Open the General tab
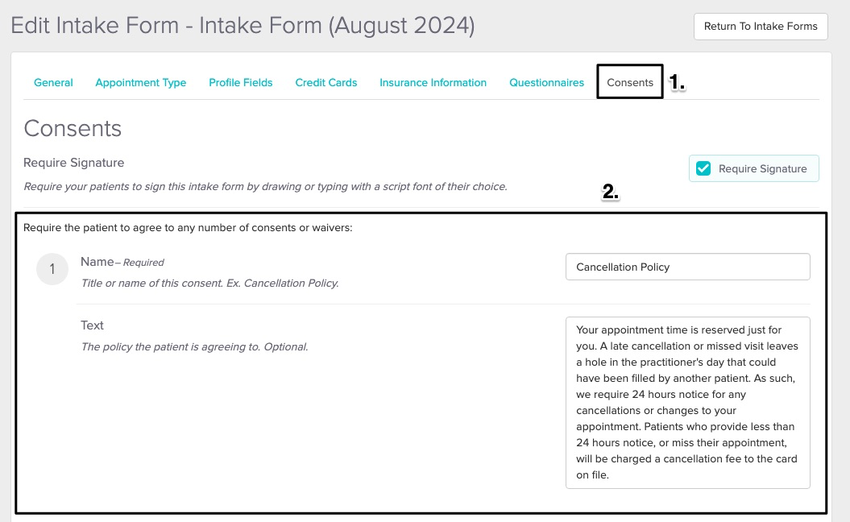 tap(53, 82)
